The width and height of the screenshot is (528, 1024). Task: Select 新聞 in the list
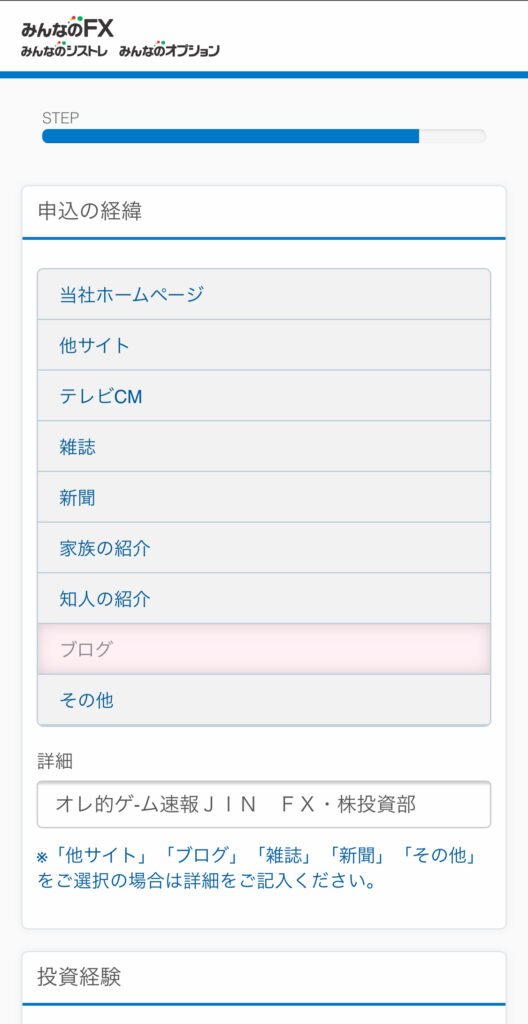tap(264, 498)
